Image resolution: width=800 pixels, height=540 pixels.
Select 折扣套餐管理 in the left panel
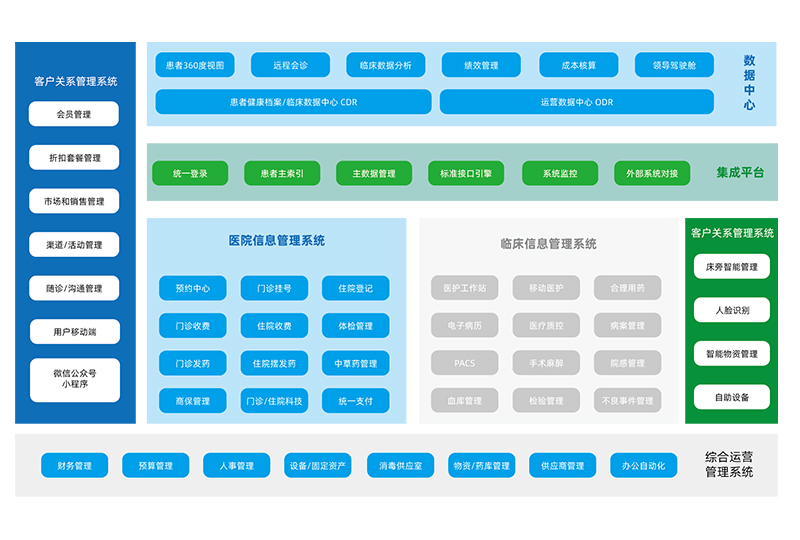tap(74, 157)
